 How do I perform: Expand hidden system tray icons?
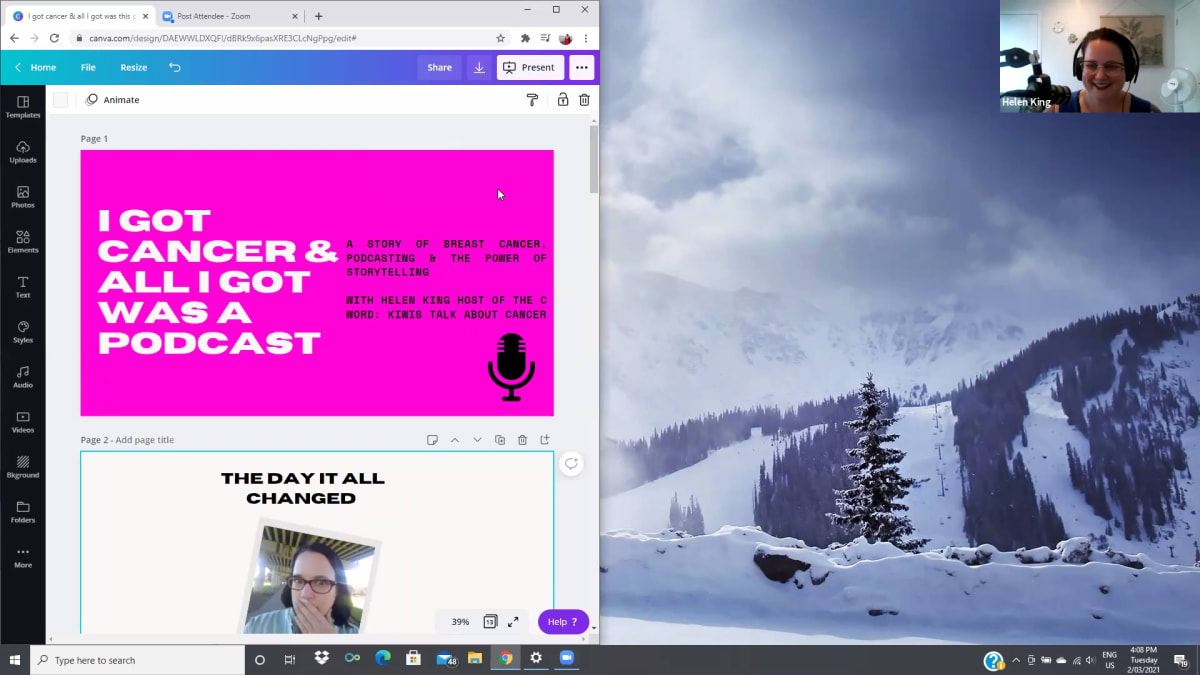coord(1016,660)
